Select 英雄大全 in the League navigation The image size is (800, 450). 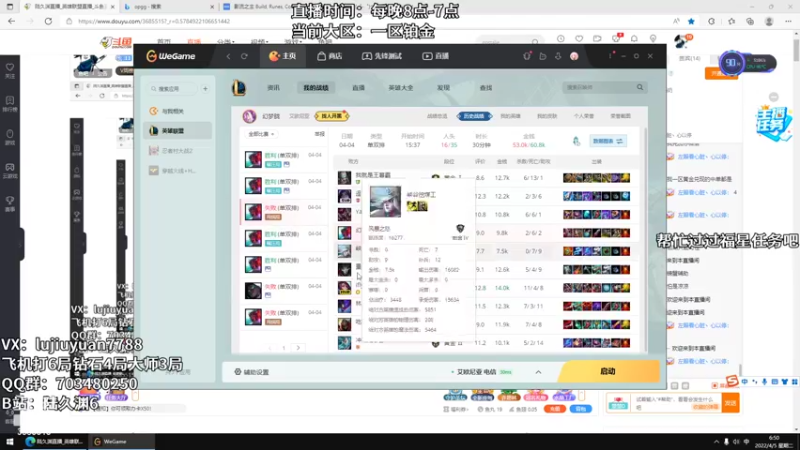pyautogui.click(x=401, y=88)
